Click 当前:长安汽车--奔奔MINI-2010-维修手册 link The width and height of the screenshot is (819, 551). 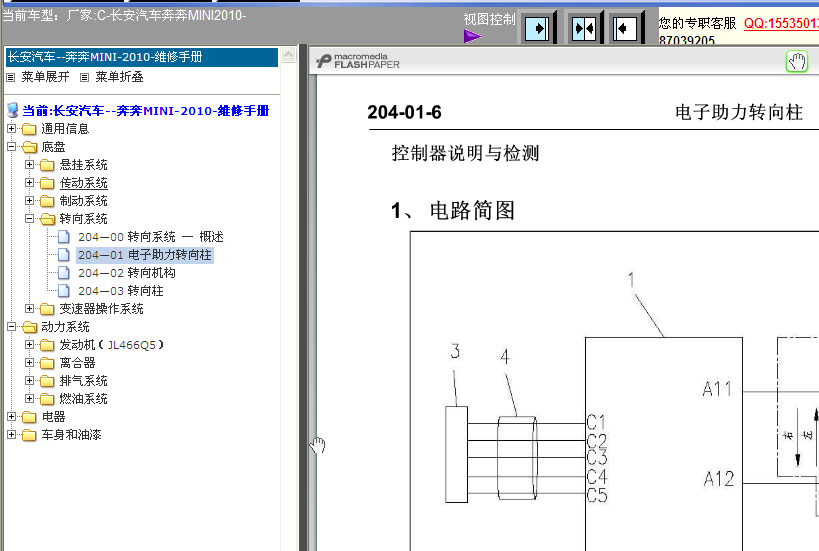pyautogui.click(x=146, y=111)
